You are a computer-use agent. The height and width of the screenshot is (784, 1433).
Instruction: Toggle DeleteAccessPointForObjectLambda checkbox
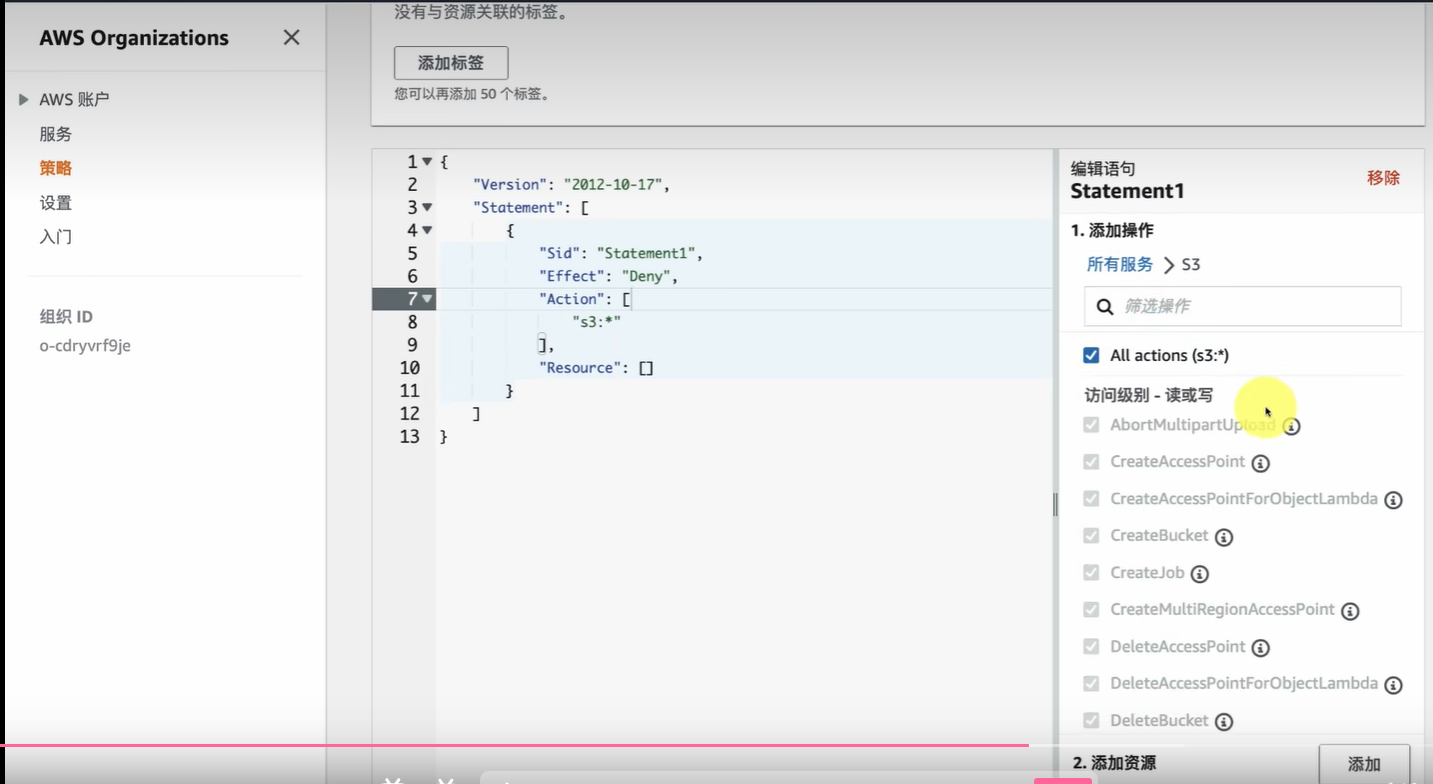[1091, 684]
